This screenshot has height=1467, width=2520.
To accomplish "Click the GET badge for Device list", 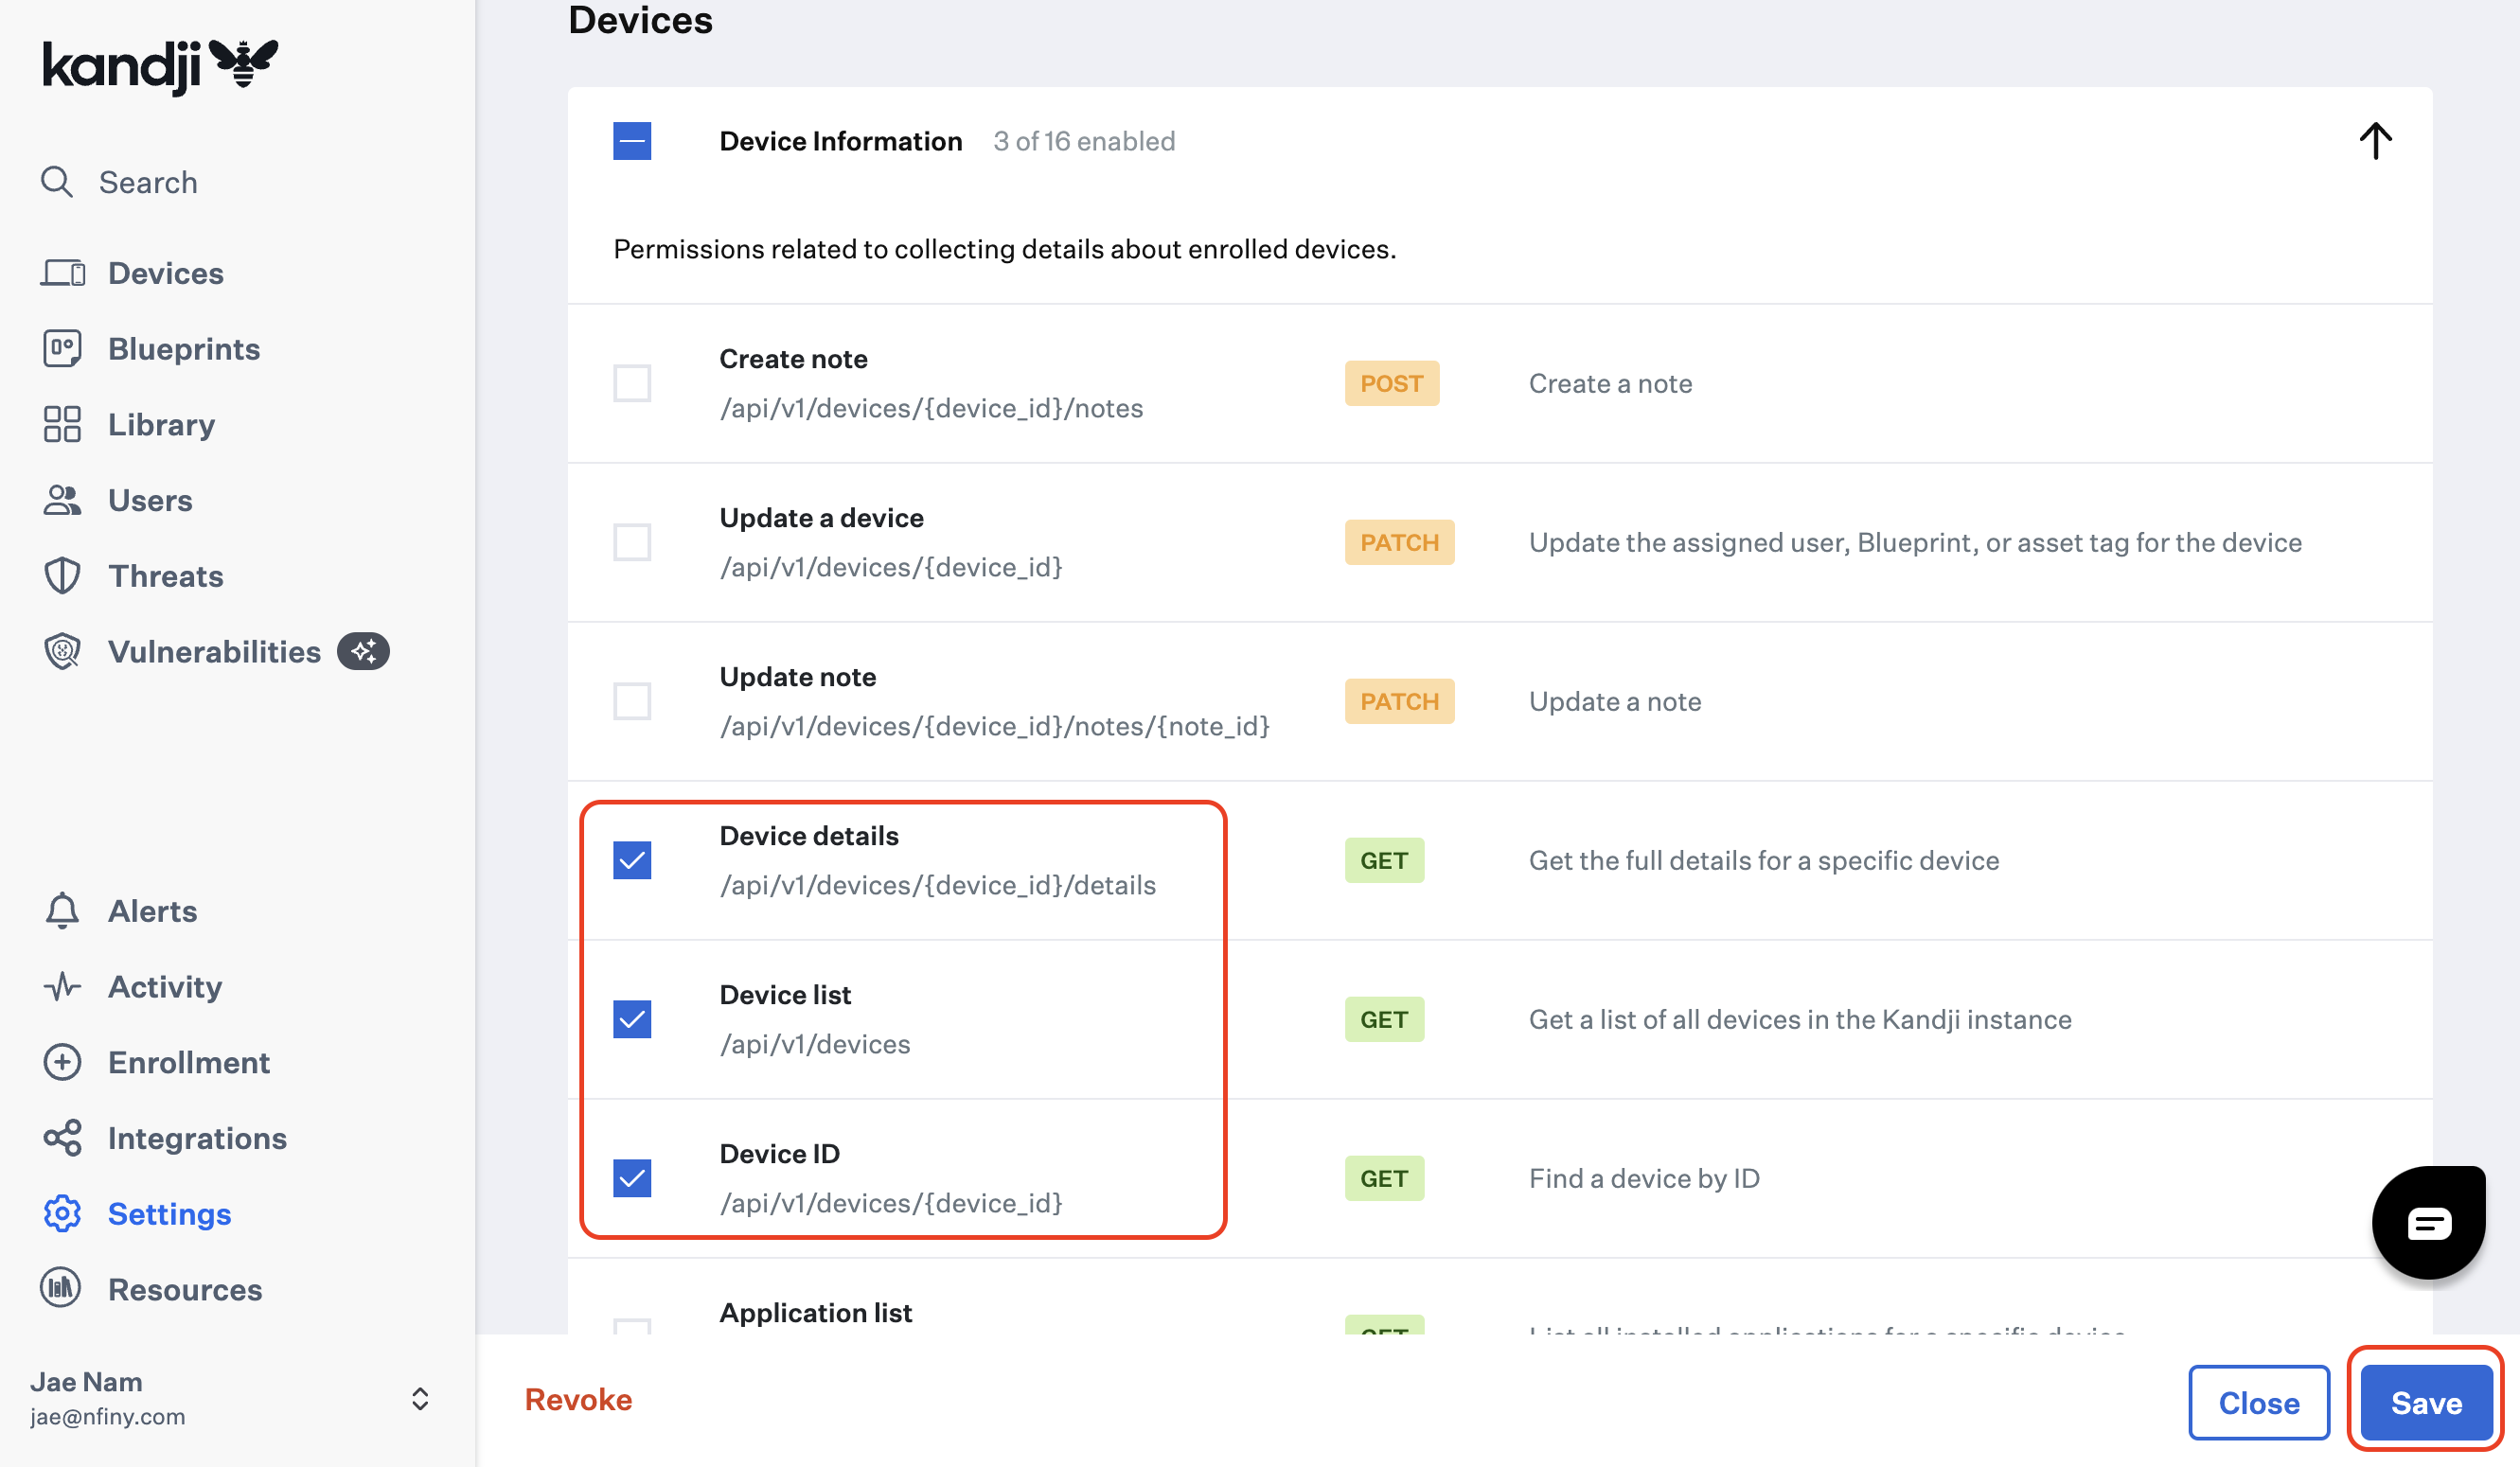I will click(x=1384, y=1020).
